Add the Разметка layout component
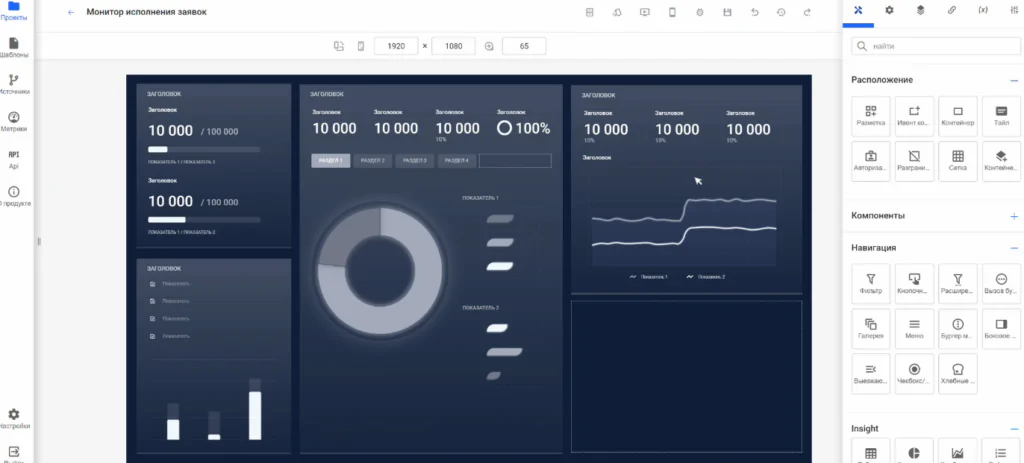 (871, 116)
